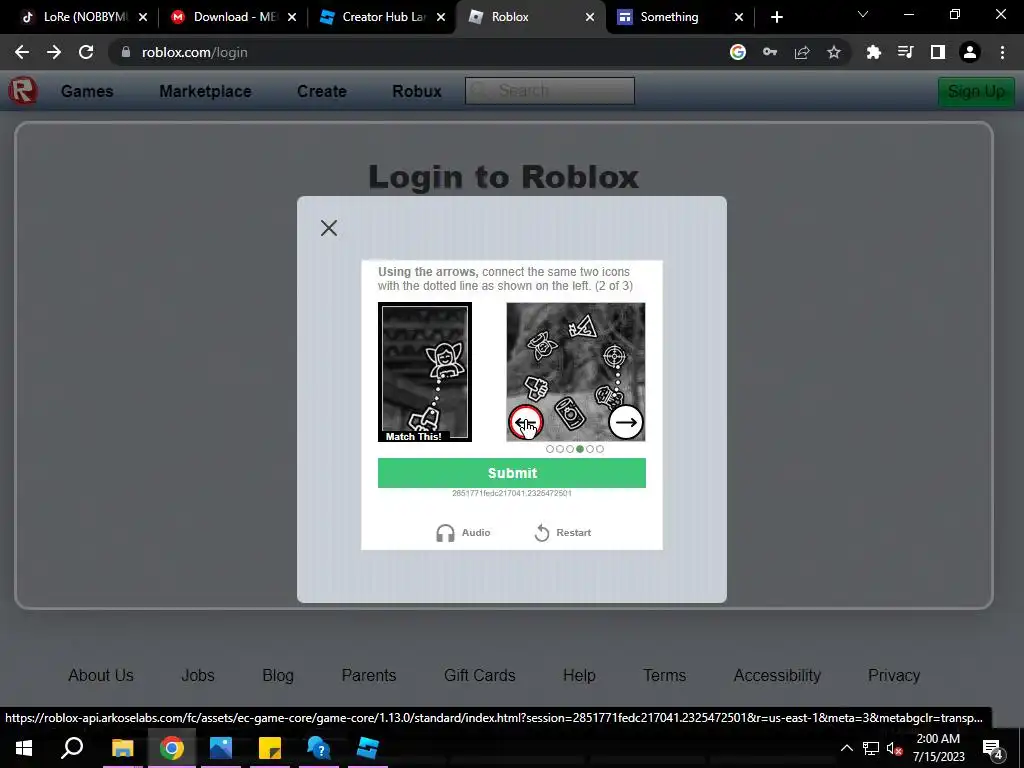The width and height of the screenshot is (1024, 768).
Task: Switch to the Creator Hub tab
Action: click(x=381, y=17)
